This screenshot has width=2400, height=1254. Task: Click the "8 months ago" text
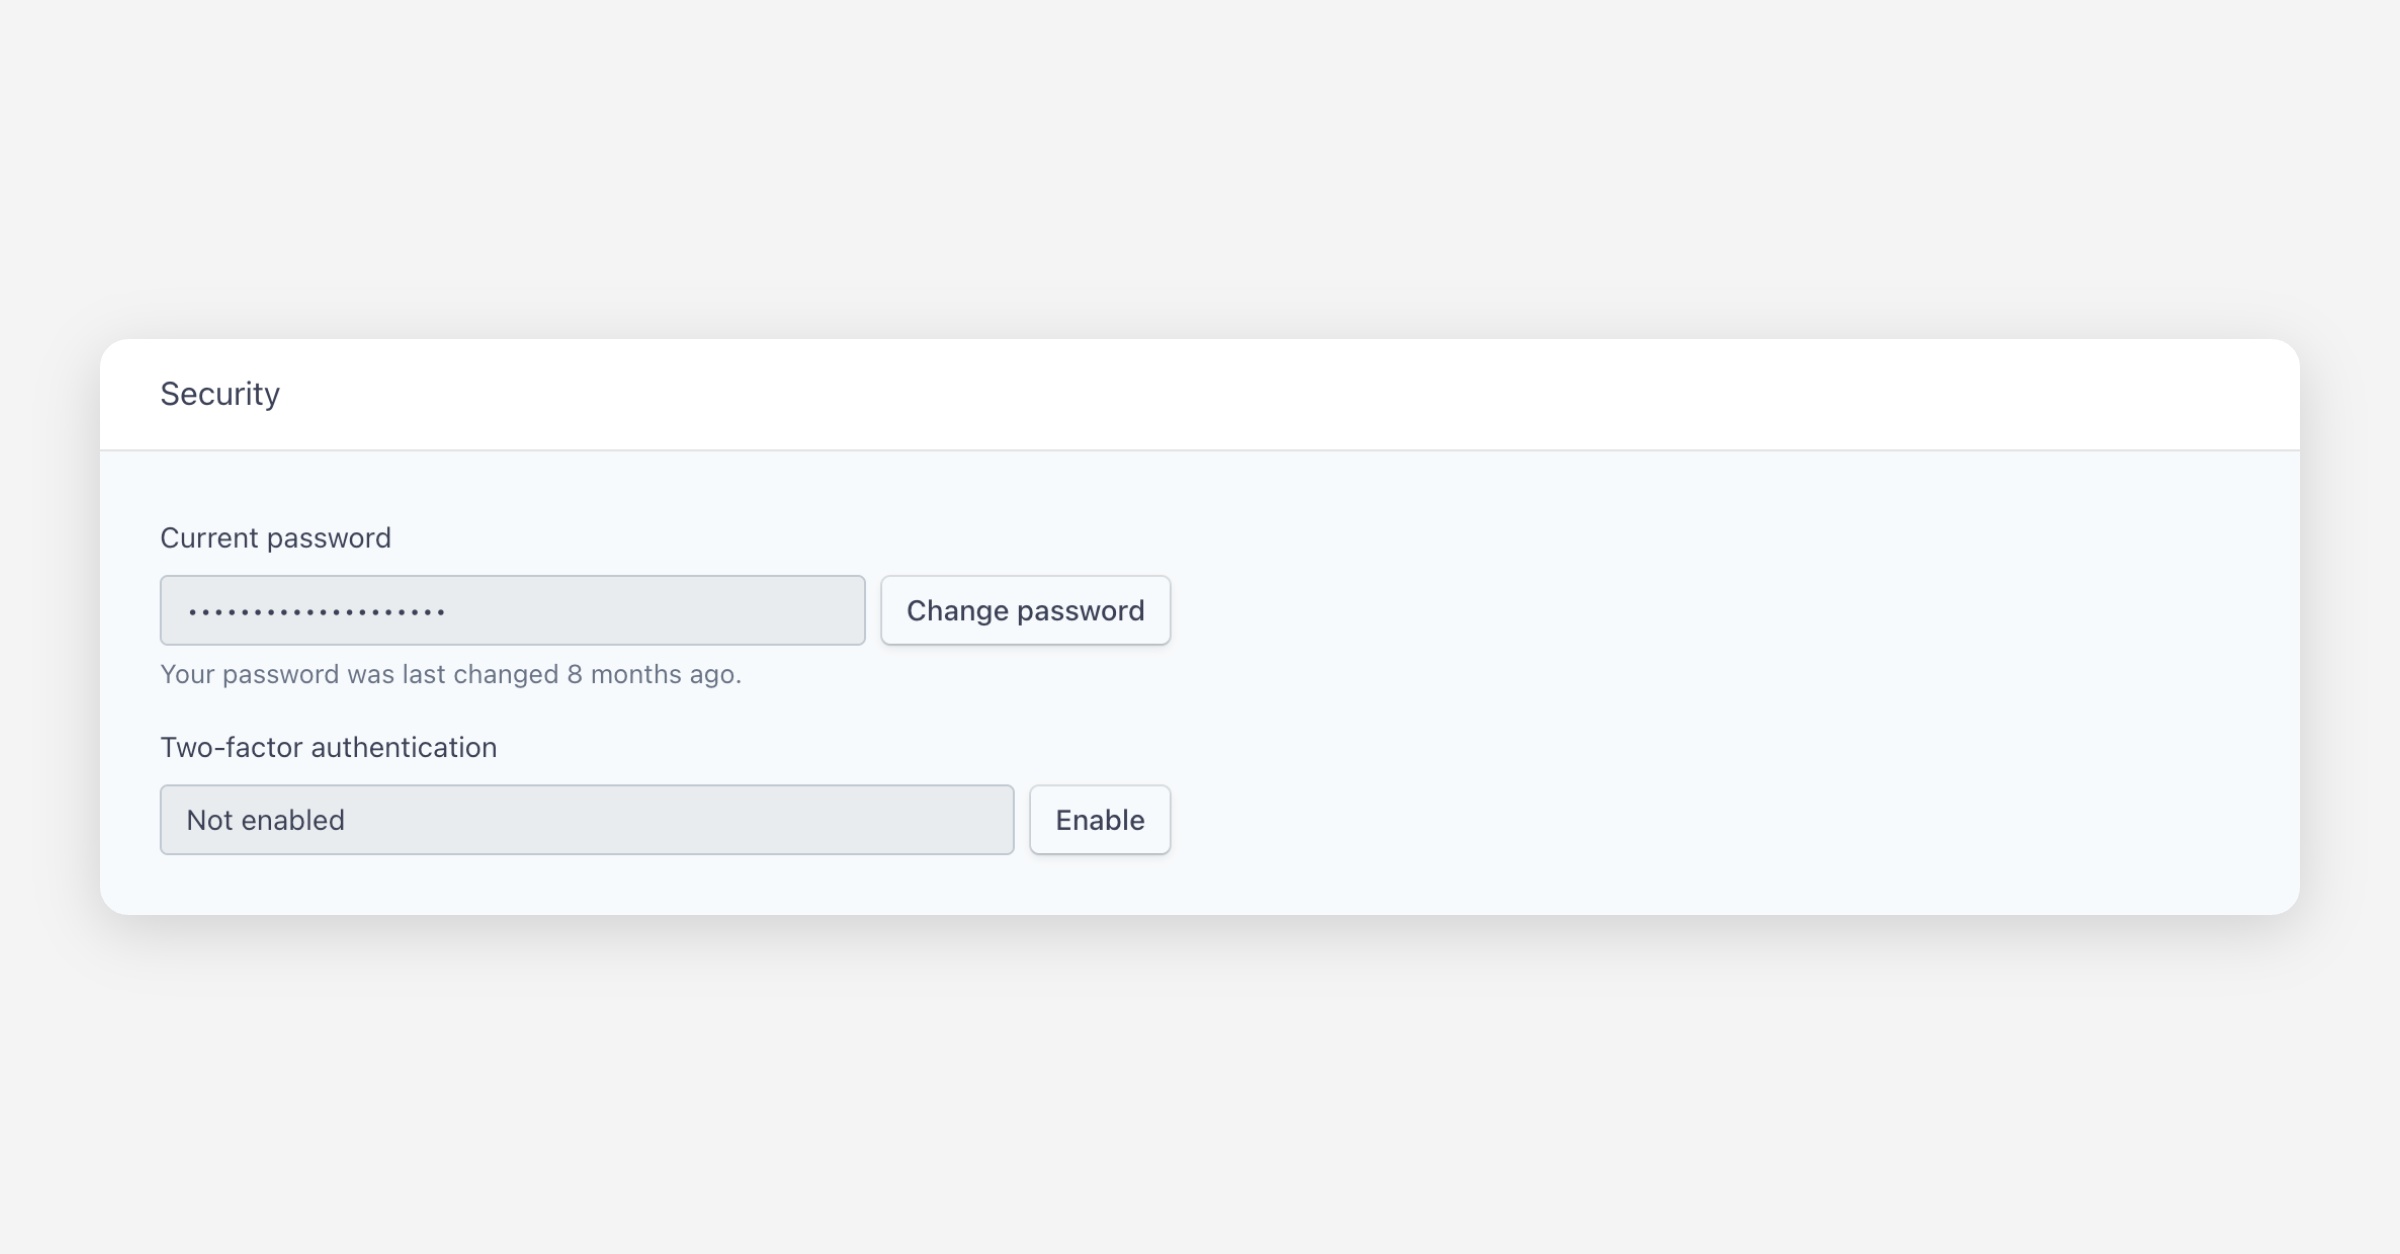pyautogui.click(x=653, y=674)
